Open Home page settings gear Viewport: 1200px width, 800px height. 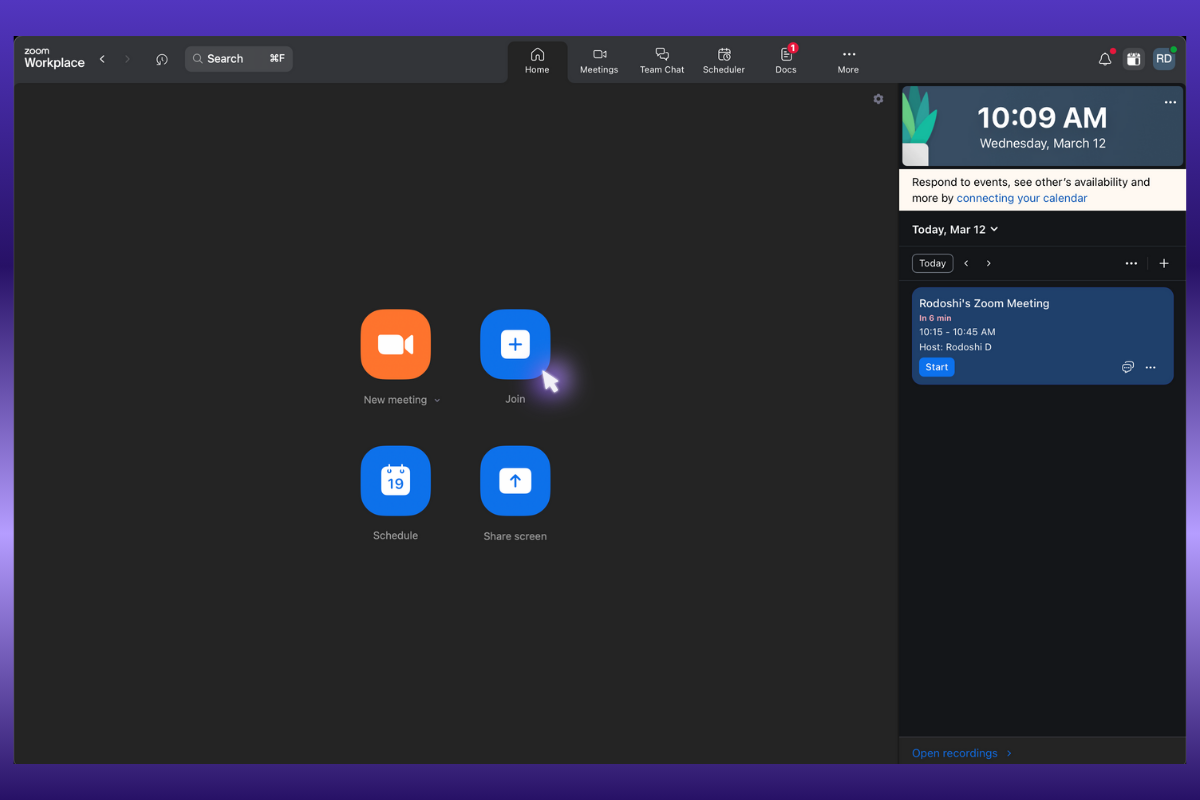tap(878, 99)
